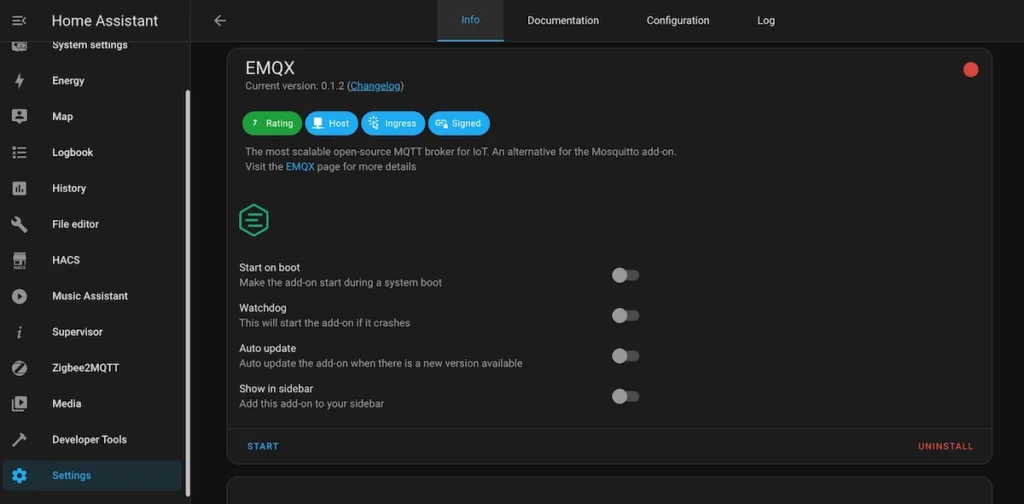
Task: Turn on the Watchdog toggle
Action: tap(625, 316)
